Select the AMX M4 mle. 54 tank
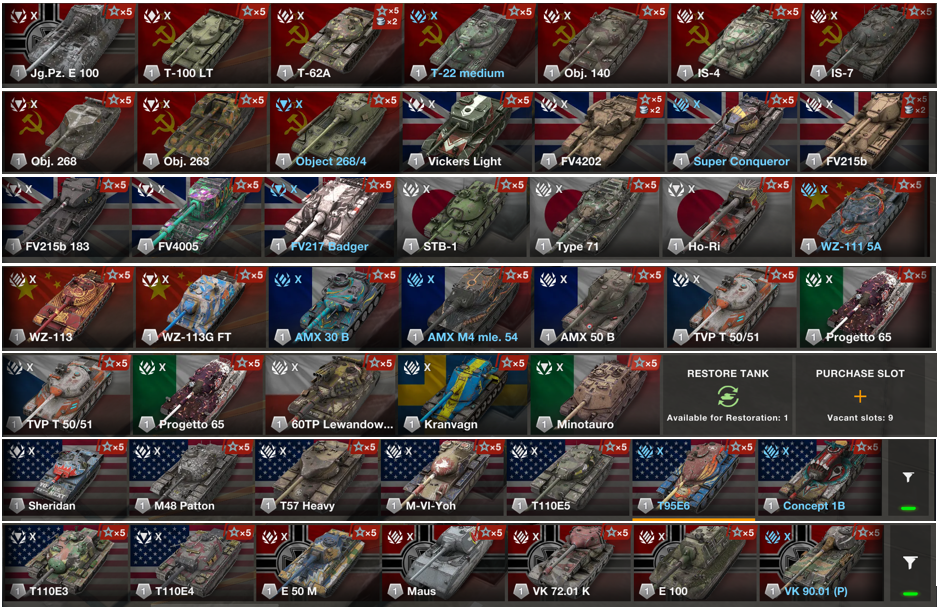Viewport: 937px width, 609px height. pos(467,308)
